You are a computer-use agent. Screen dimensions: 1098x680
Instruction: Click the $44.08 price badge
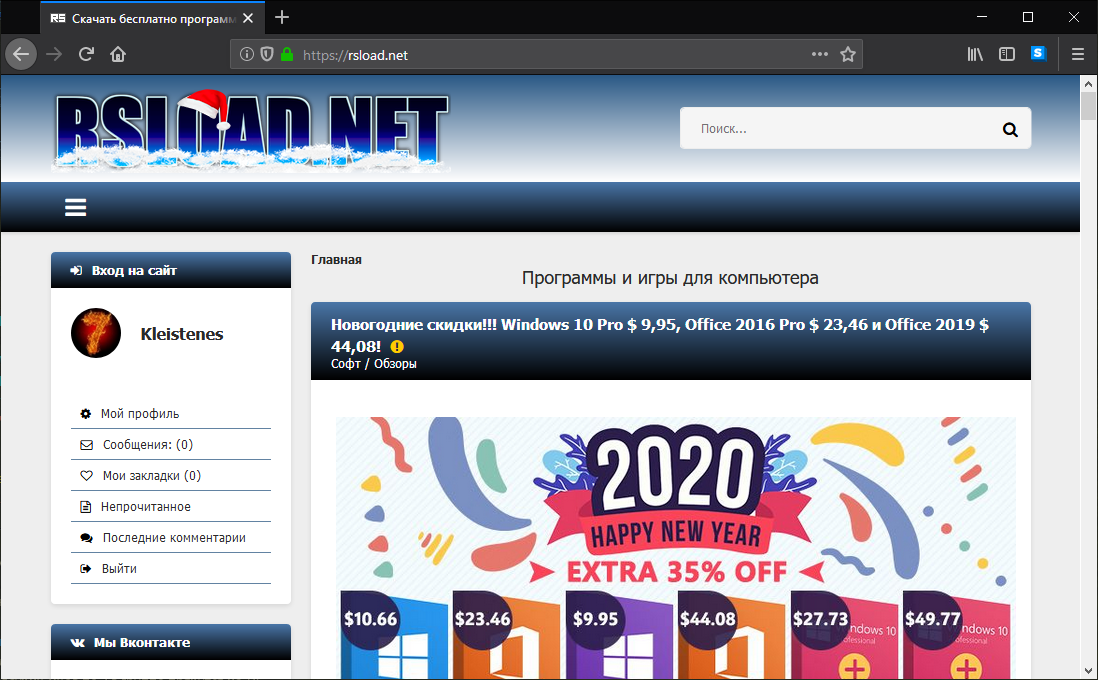(x=708, y=619)
